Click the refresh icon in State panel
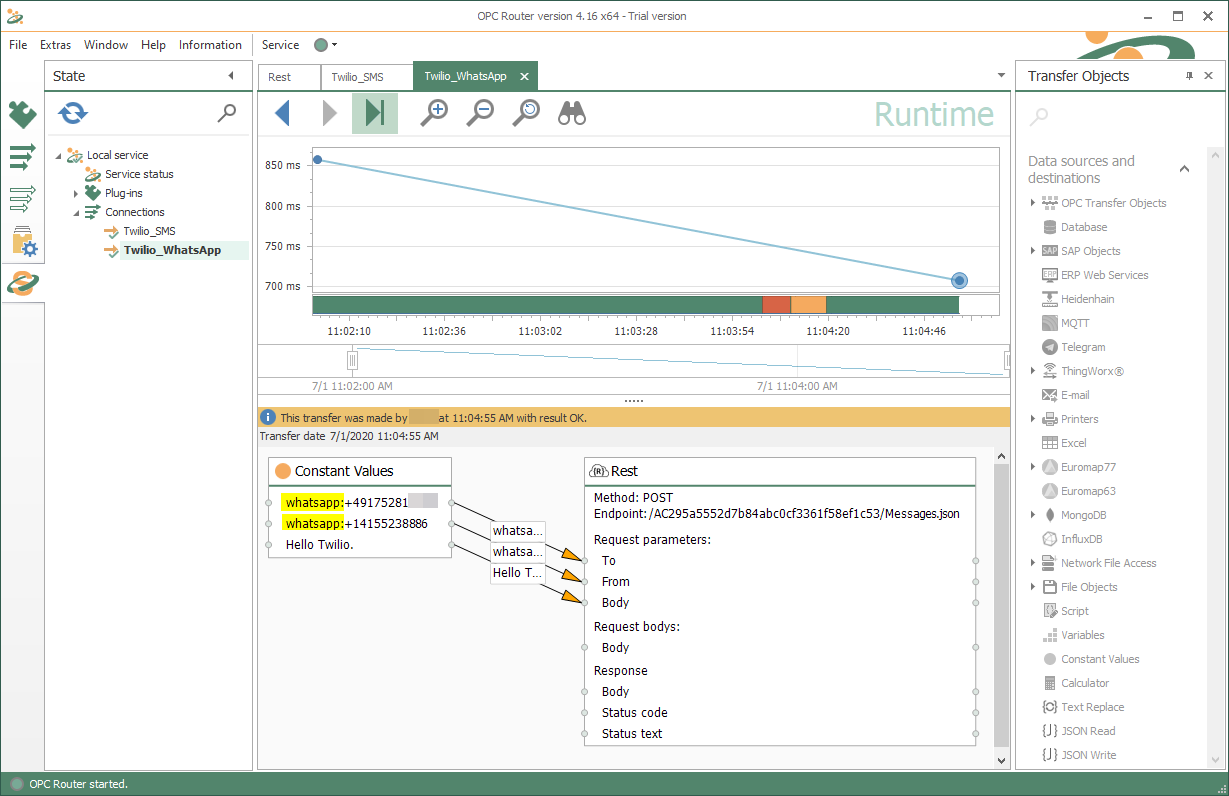This screenshot has width=1229, height=796. [x=73, y=113]
